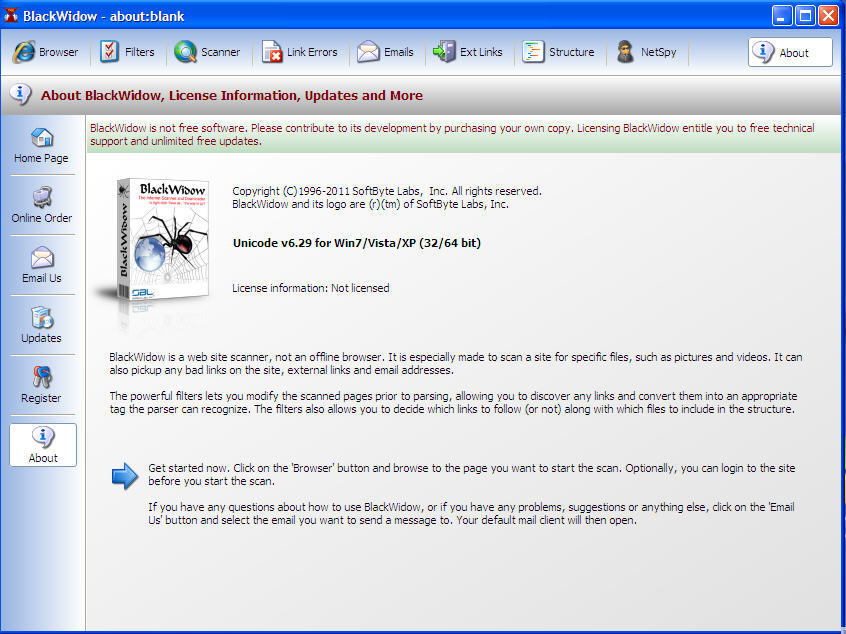The width and height of the screenshot is (846, 634).
Task: Minimize the BlackWidow window
Action: point(782,16)
